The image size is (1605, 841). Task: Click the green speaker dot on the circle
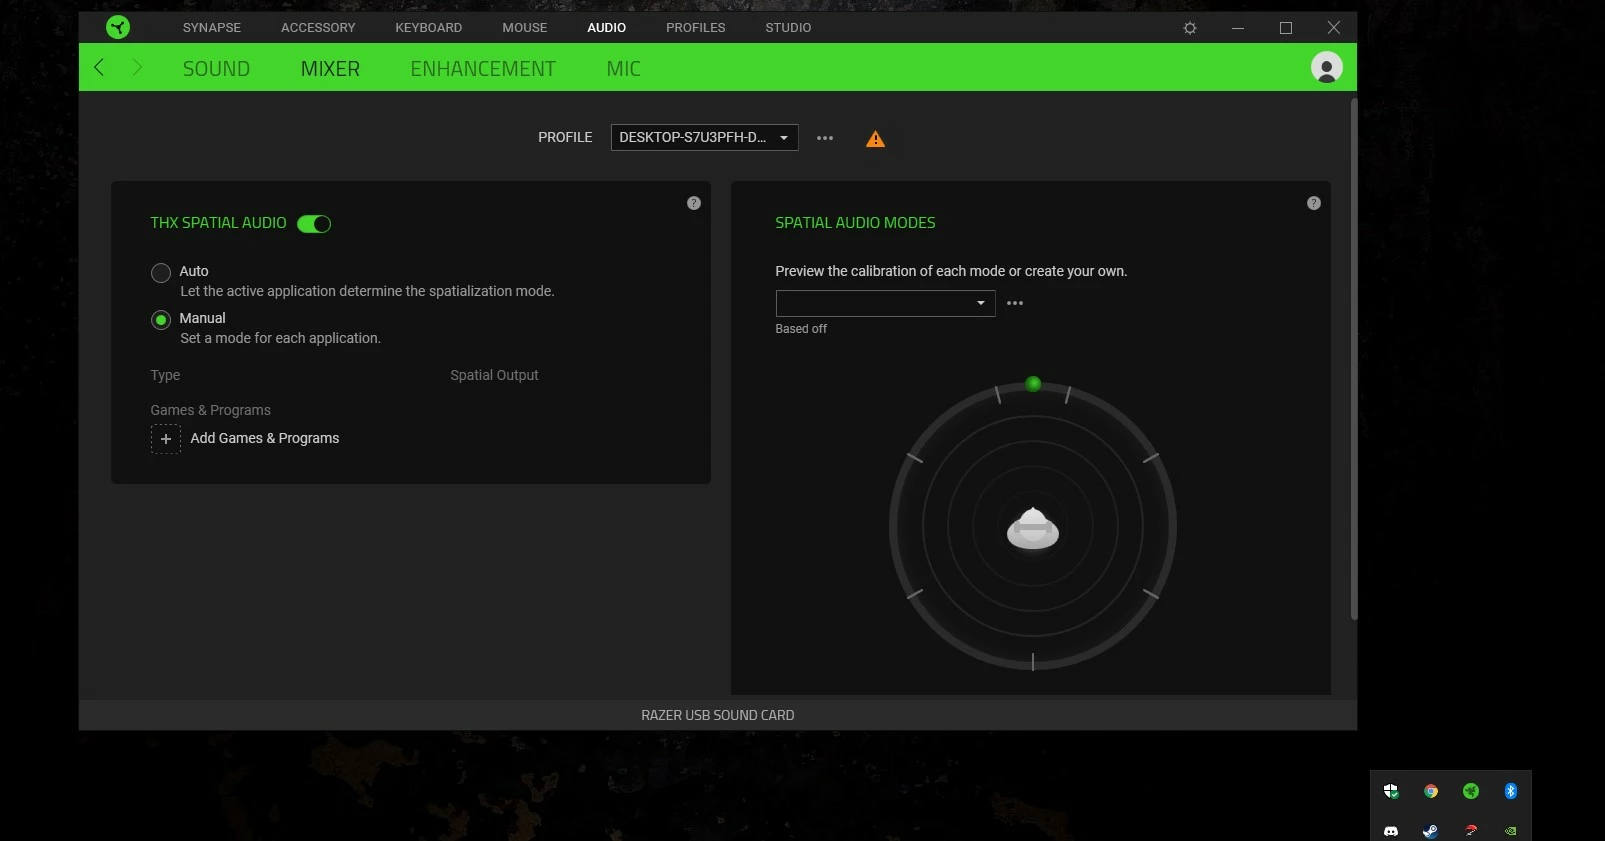coord(1034,384)
